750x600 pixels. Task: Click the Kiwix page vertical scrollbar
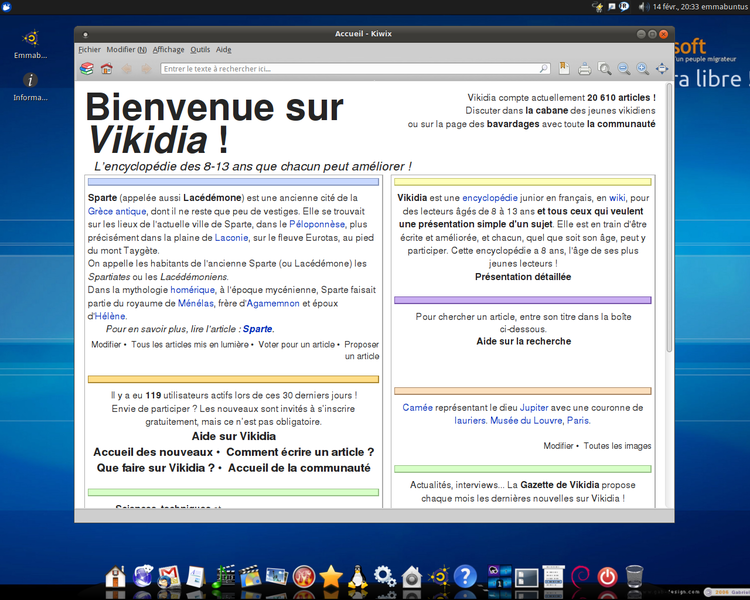[x=669, y=218]
